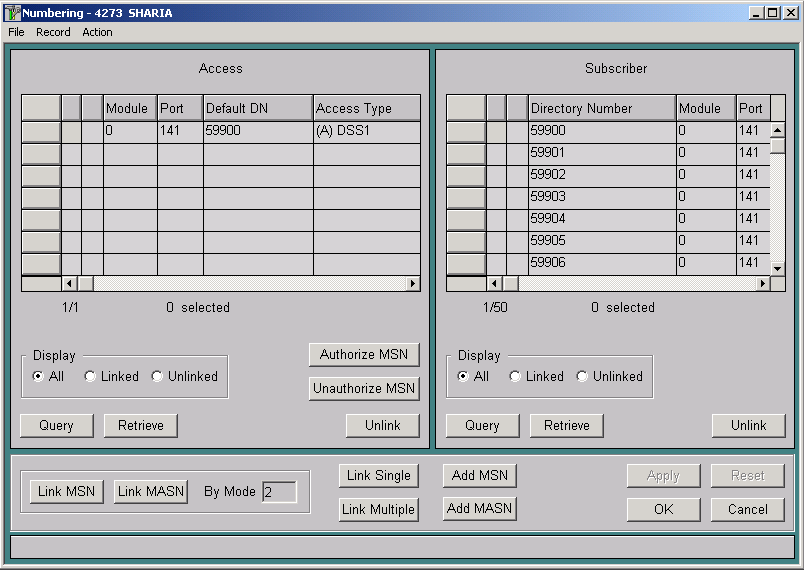Click Retrieve in the Subscriber panel

click(x=566, y=425)
